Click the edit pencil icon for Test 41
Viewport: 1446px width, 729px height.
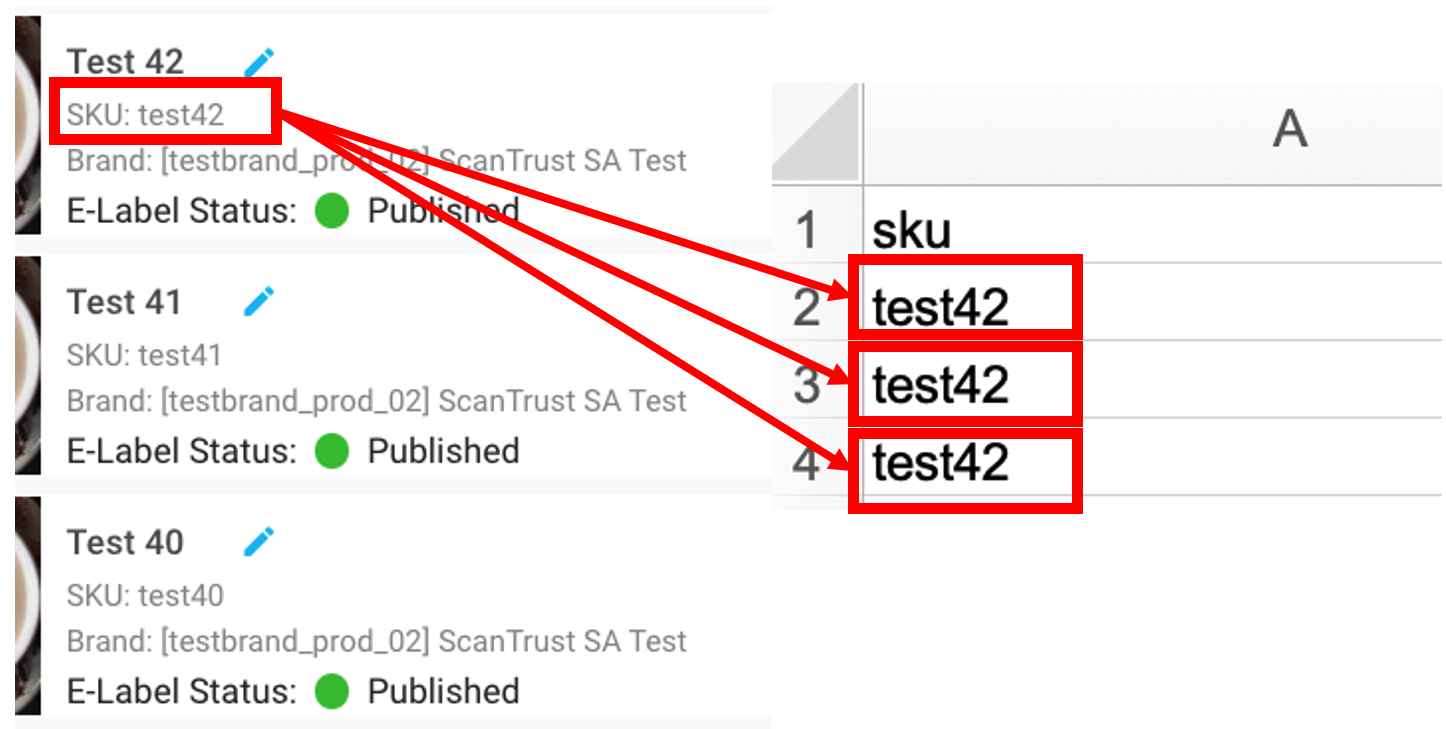(259, 300)
